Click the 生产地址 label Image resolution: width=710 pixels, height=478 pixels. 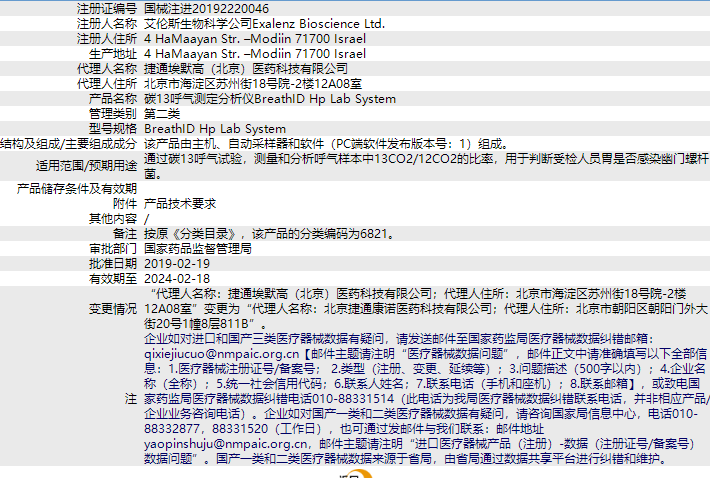(x=113, y=53)
